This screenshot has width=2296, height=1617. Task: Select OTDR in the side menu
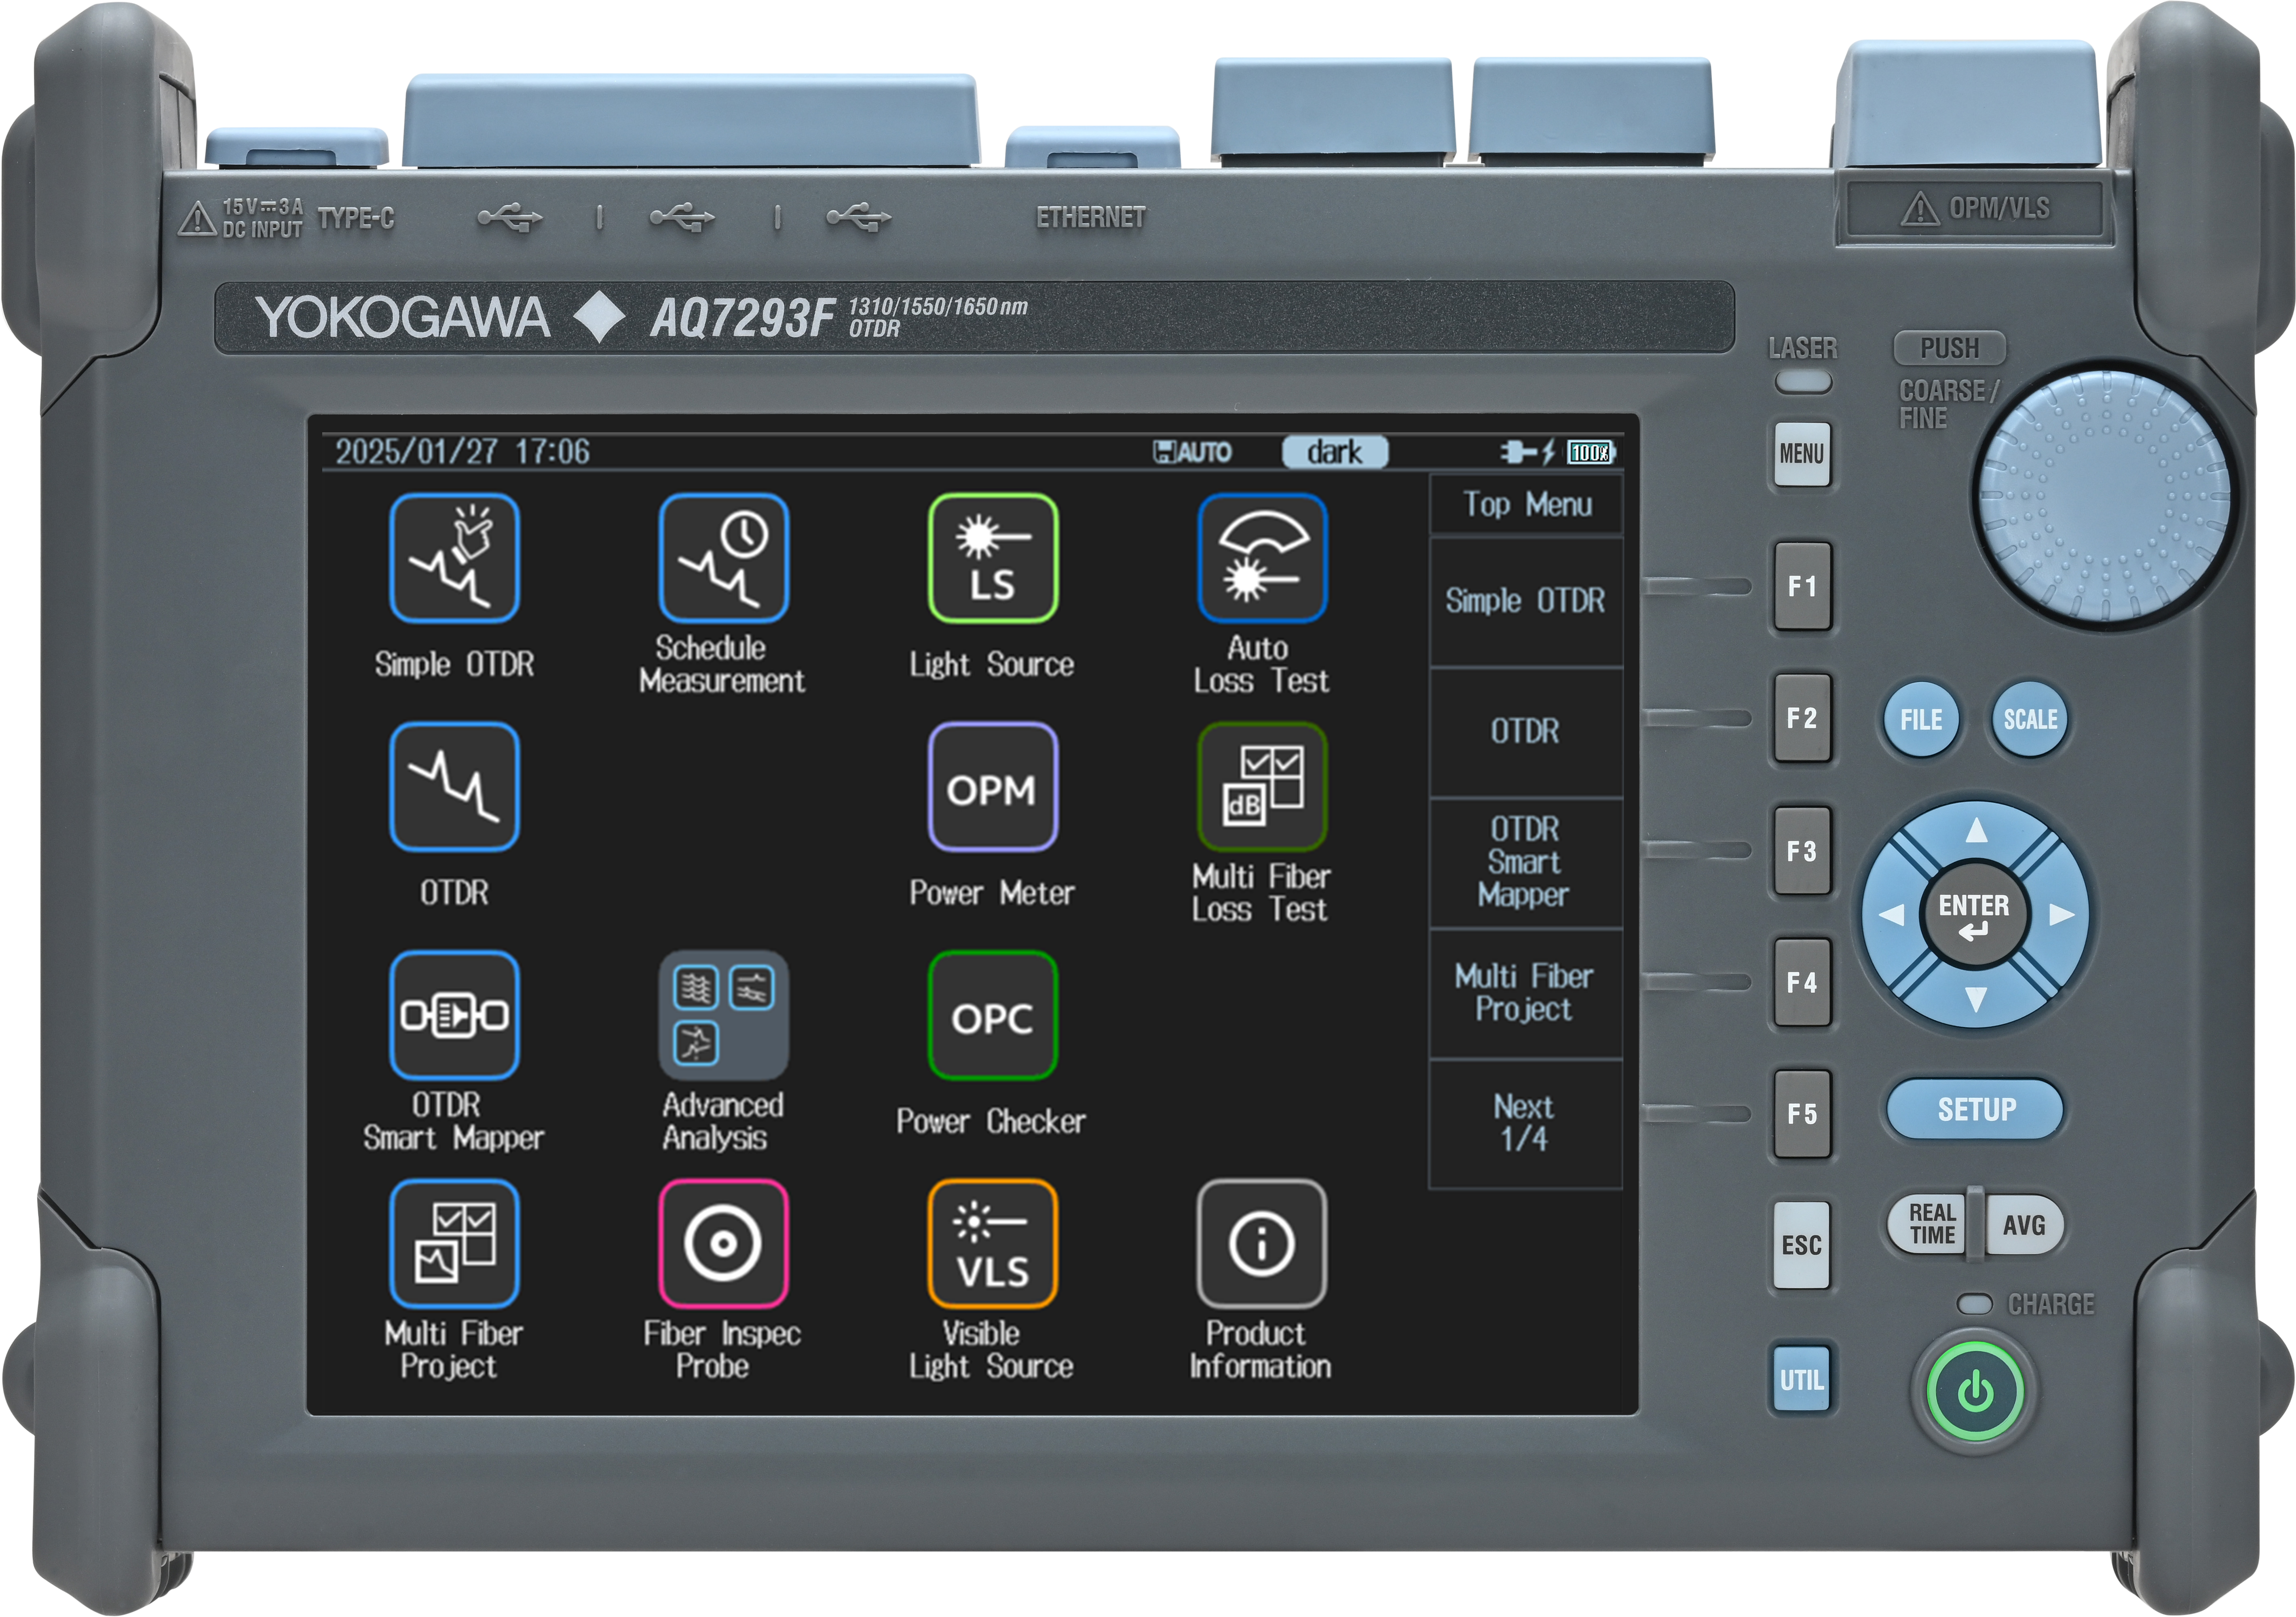click(1524, 731)
